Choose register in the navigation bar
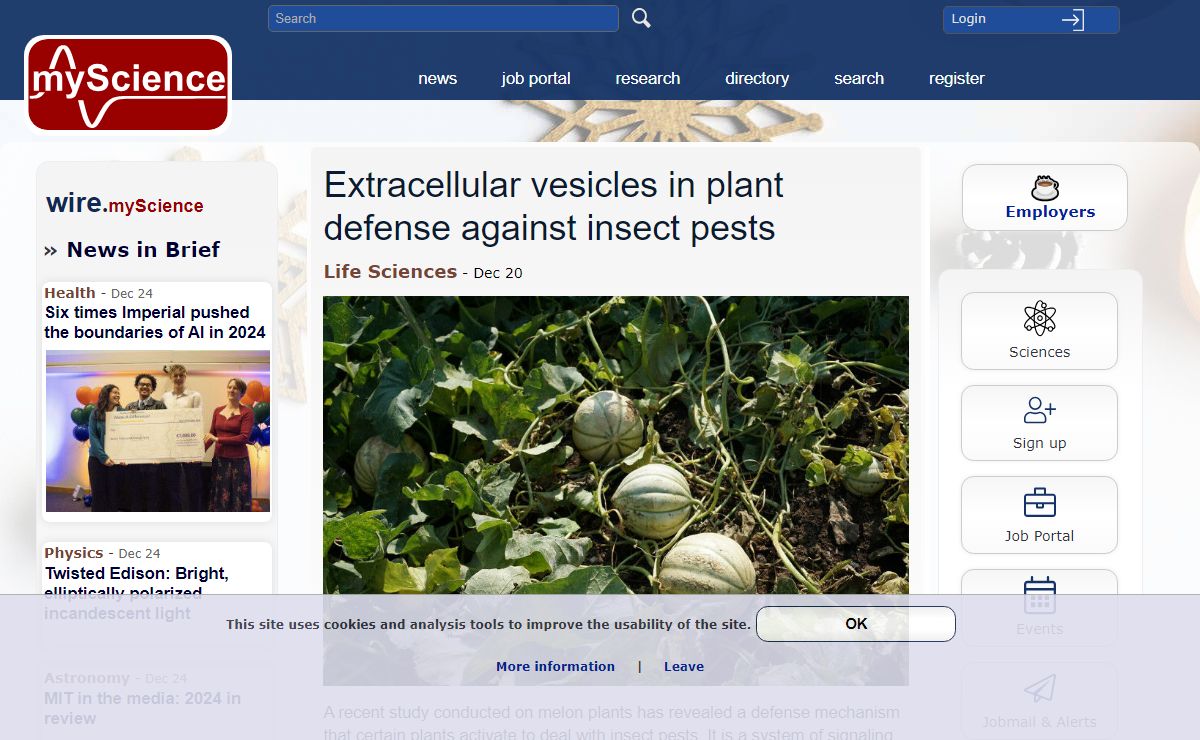Screen dimensions: 1200x740 point(957,78)
